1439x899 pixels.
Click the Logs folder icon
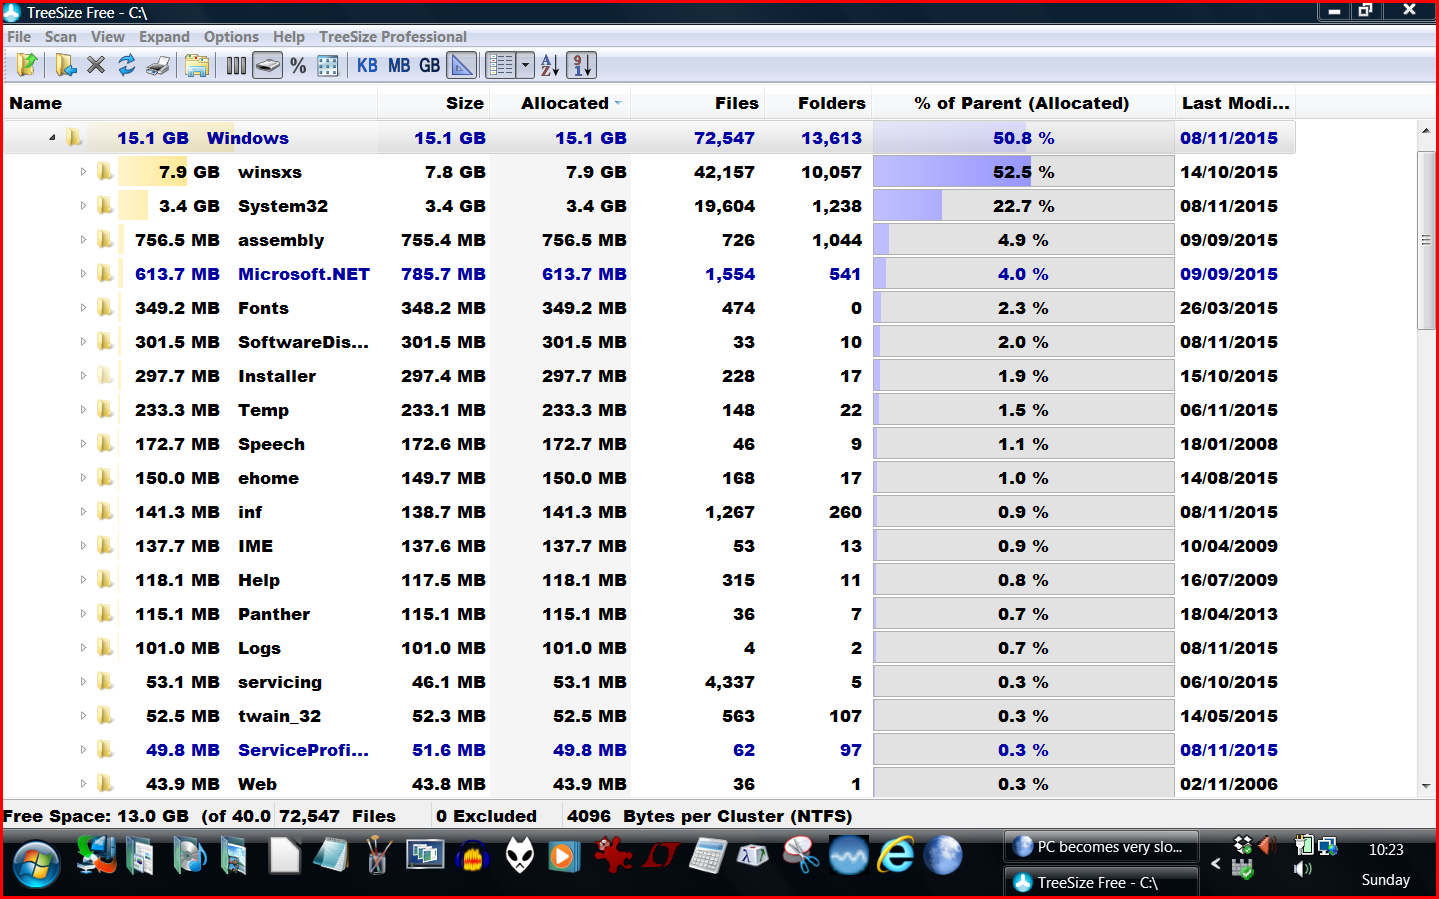[106, 648]
